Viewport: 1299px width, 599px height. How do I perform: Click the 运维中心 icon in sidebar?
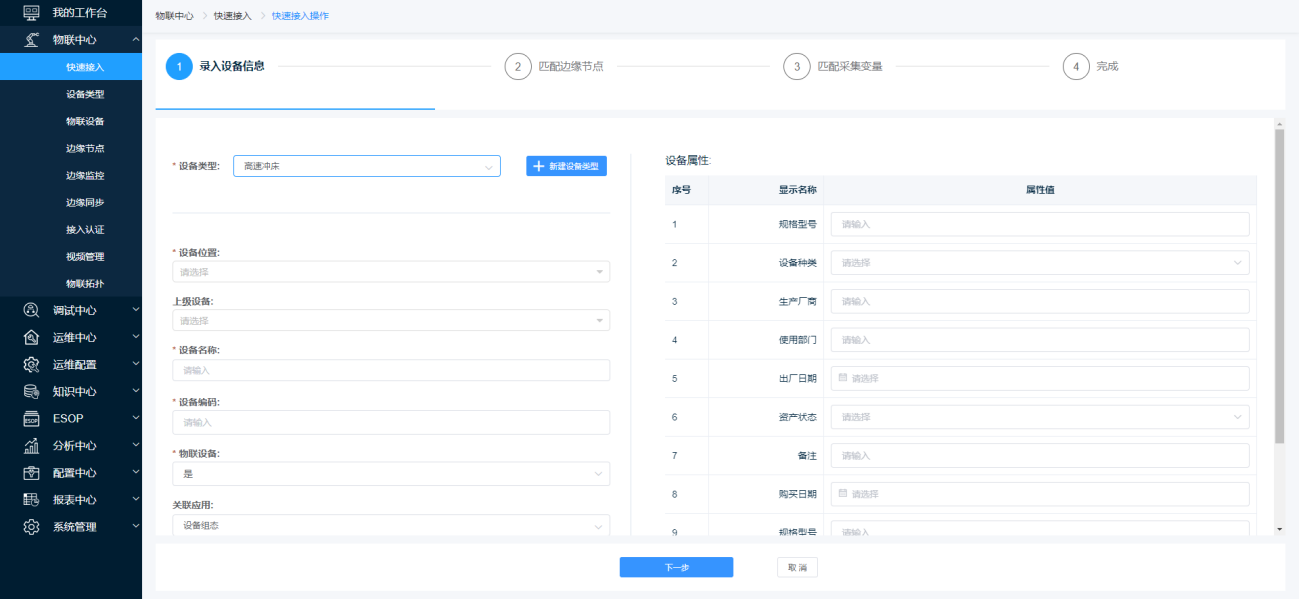31,338
